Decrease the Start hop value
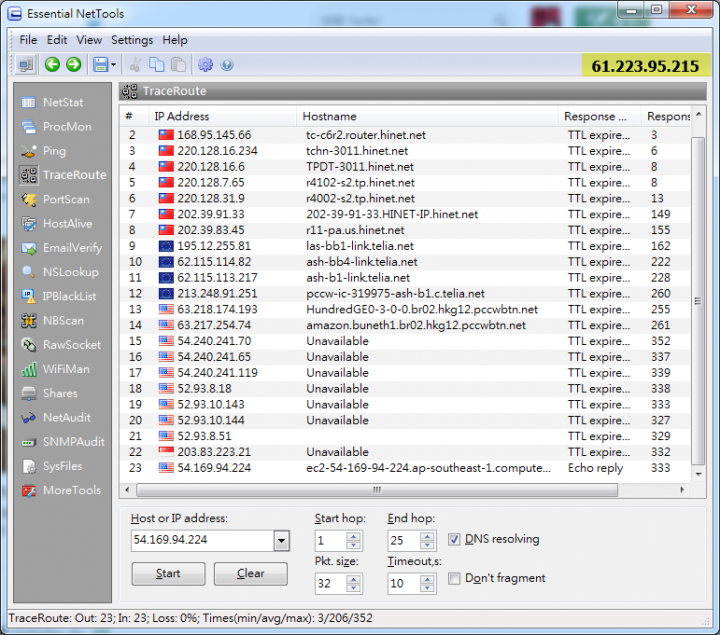Viewport: 720px width, 635px height. click(x=353, y=545)
